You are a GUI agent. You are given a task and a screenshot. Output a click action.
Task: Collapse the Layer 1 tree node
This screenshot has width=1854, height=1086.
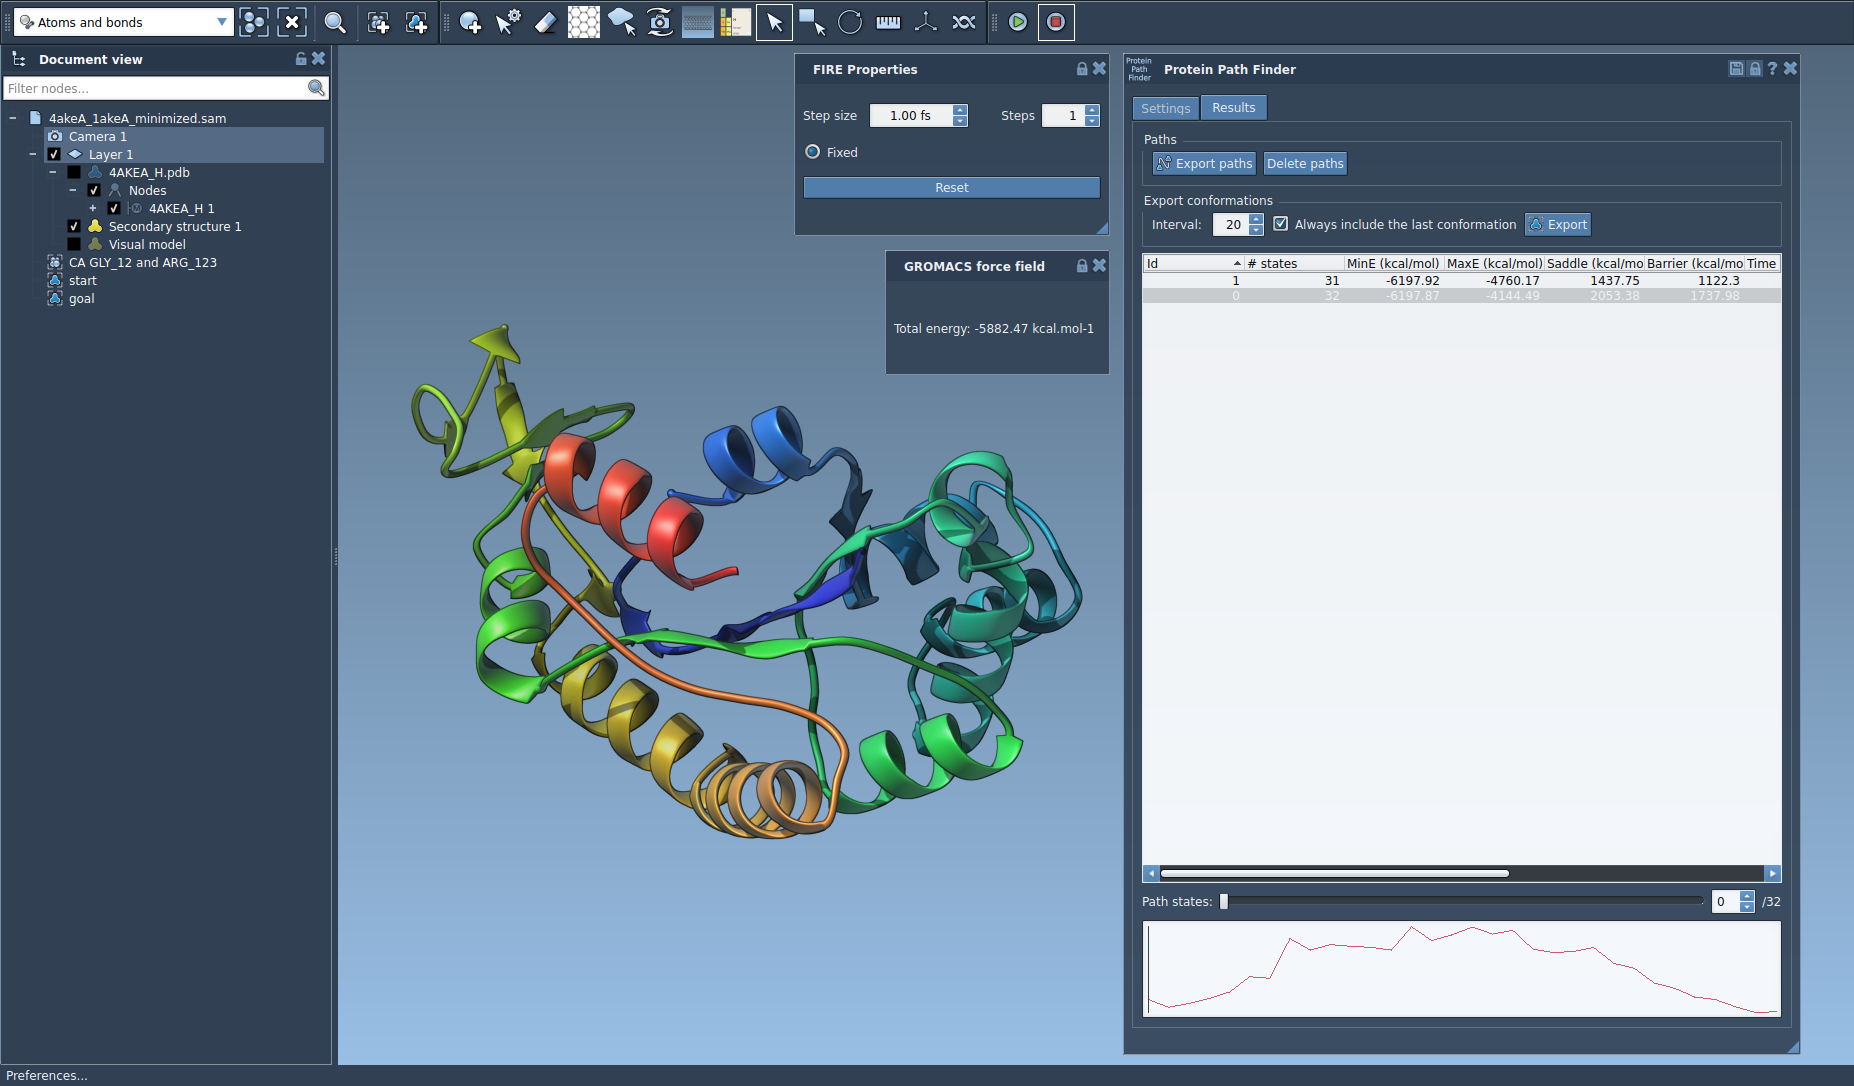(33, 155)
